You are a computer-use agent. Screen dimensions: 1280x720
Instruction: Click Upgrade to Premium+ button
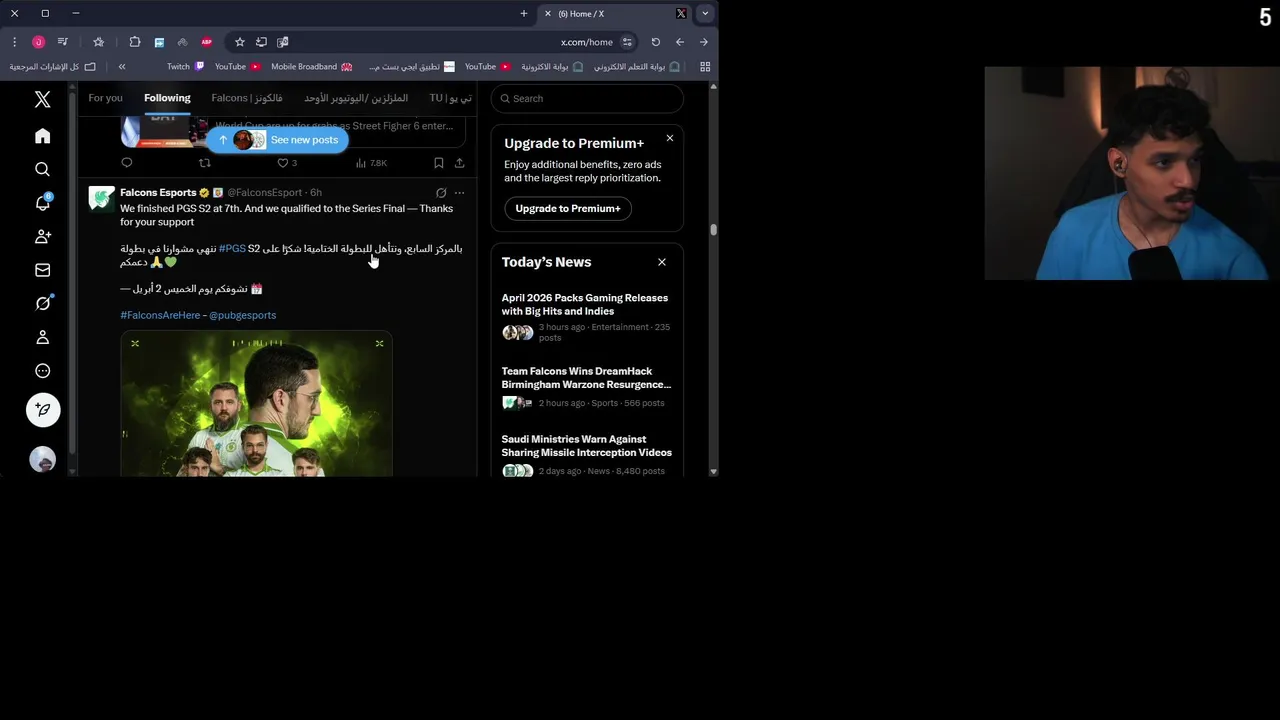pos(568,208)
